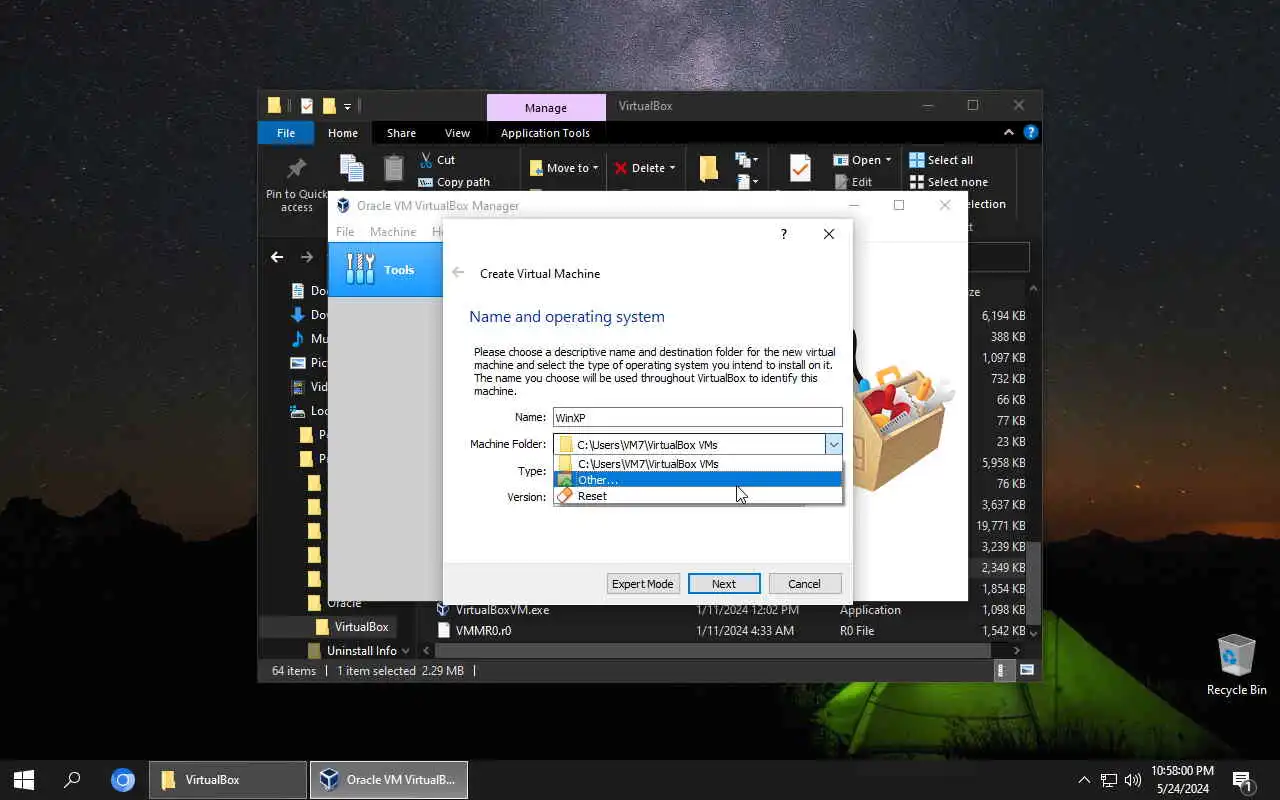
Task: Open the File tab in File Explorer
Action: [286, 133]
